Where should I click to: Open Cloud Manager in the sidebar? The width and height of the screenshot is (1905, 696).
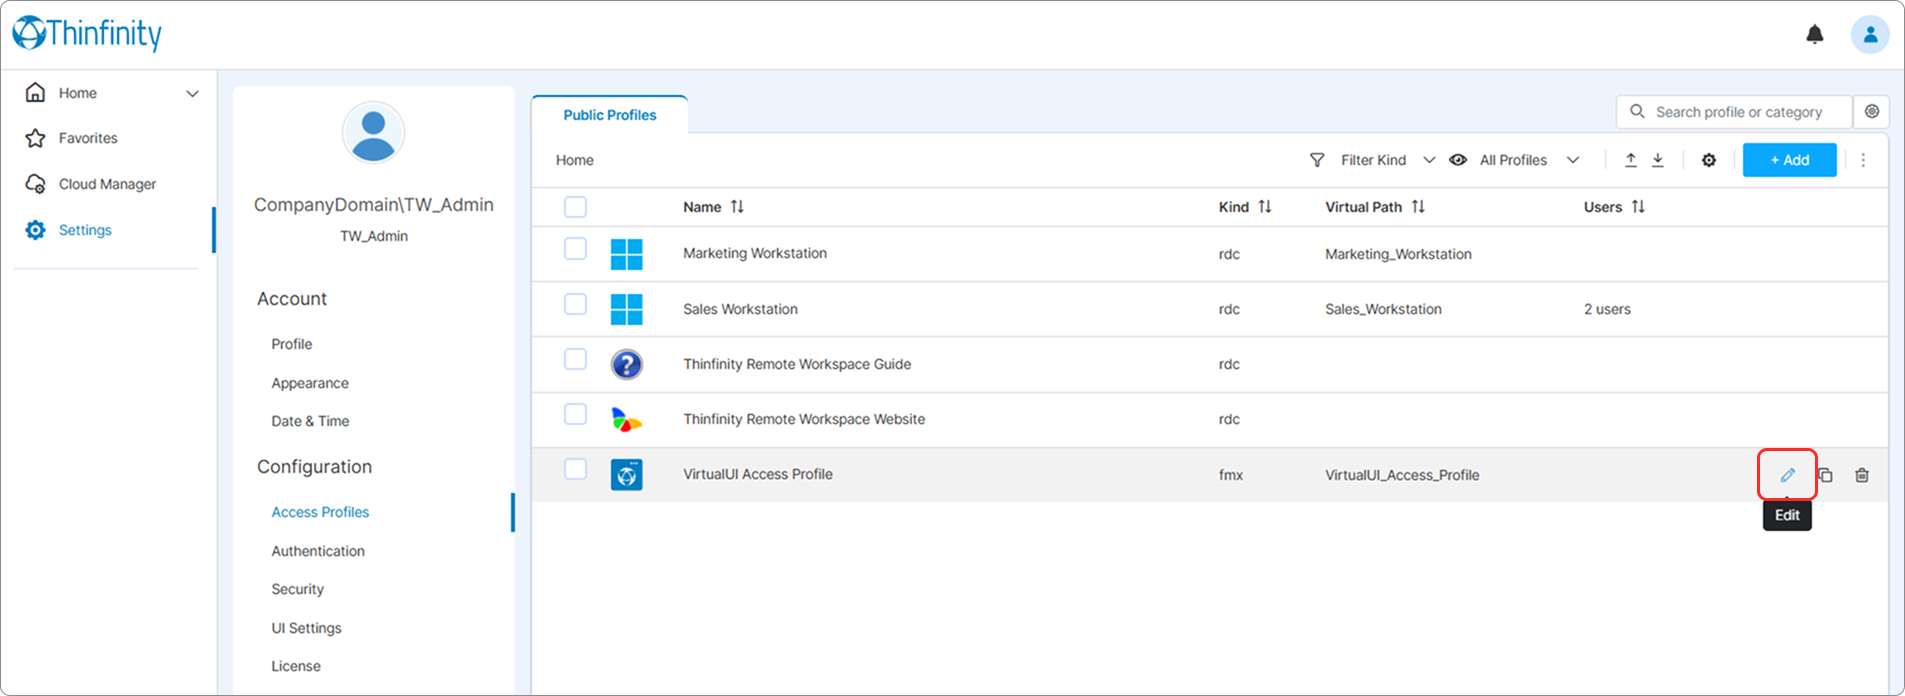(107, 184)
